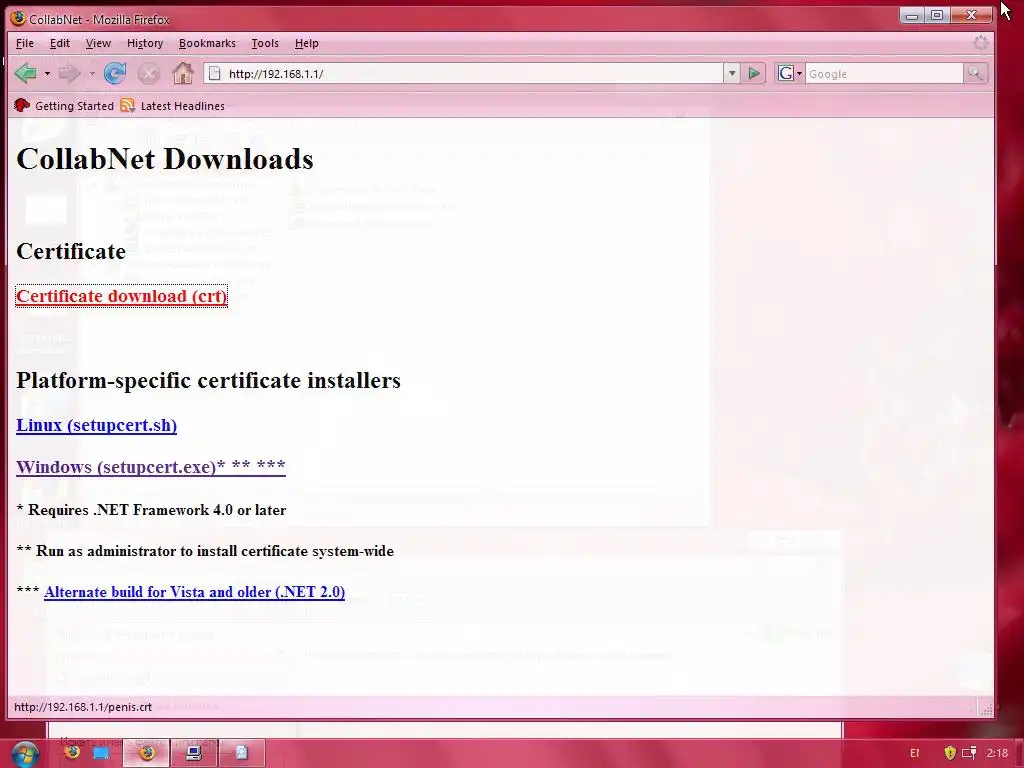The image size is (1024, 768).
Task: Click the Back arrow button
Action: 26,73
